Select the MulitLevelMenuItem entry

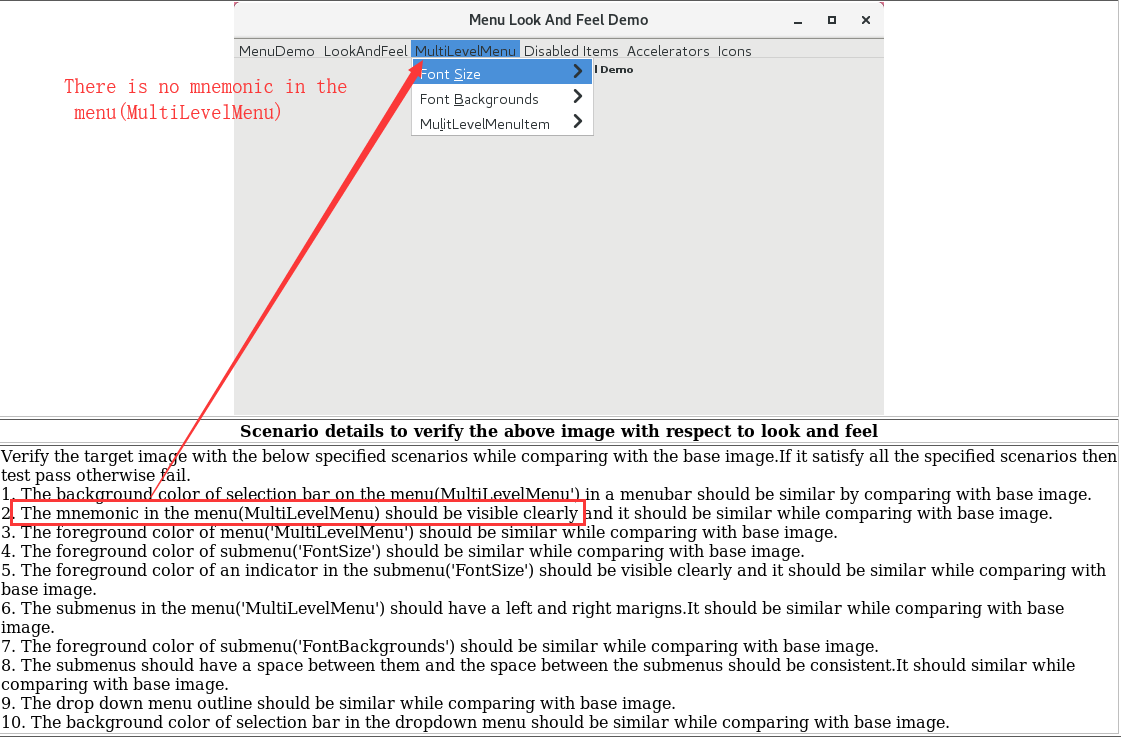(x=485, y=124)
